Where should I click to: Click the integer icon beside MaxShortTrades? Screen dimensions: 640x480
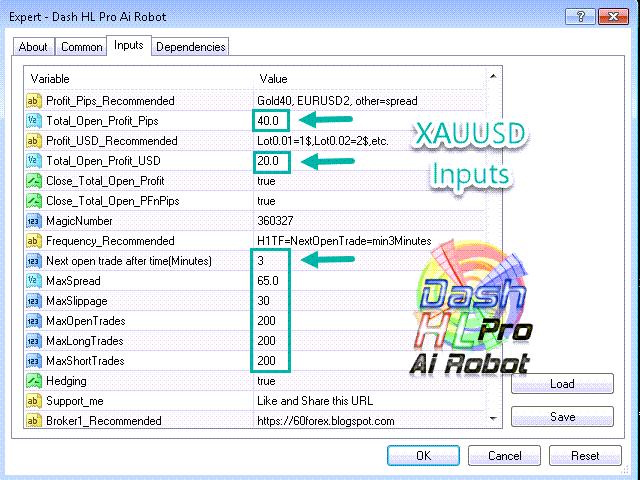coord(34,361)
